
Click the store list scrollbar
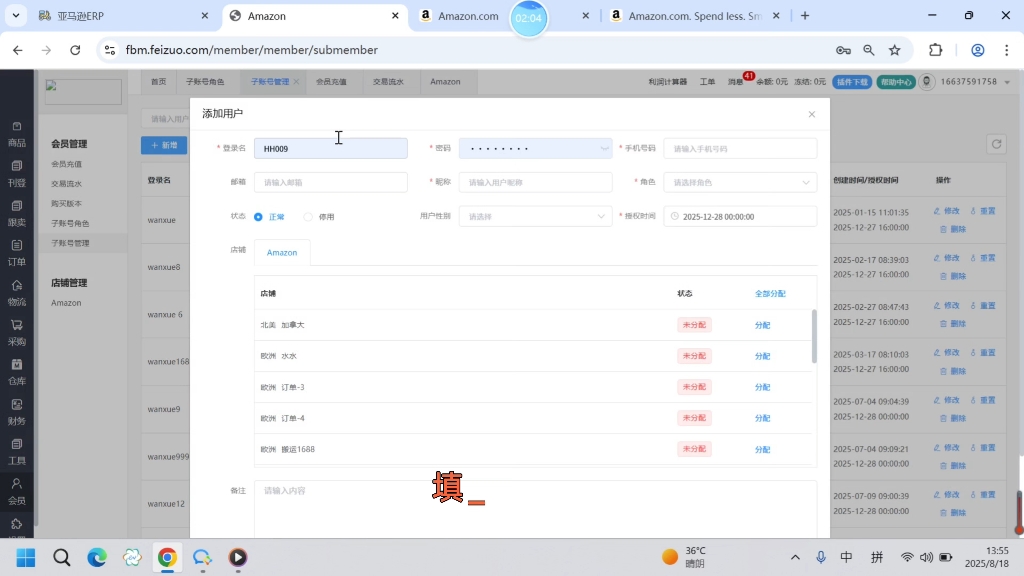pyautogui.click(x=814, y=336)
